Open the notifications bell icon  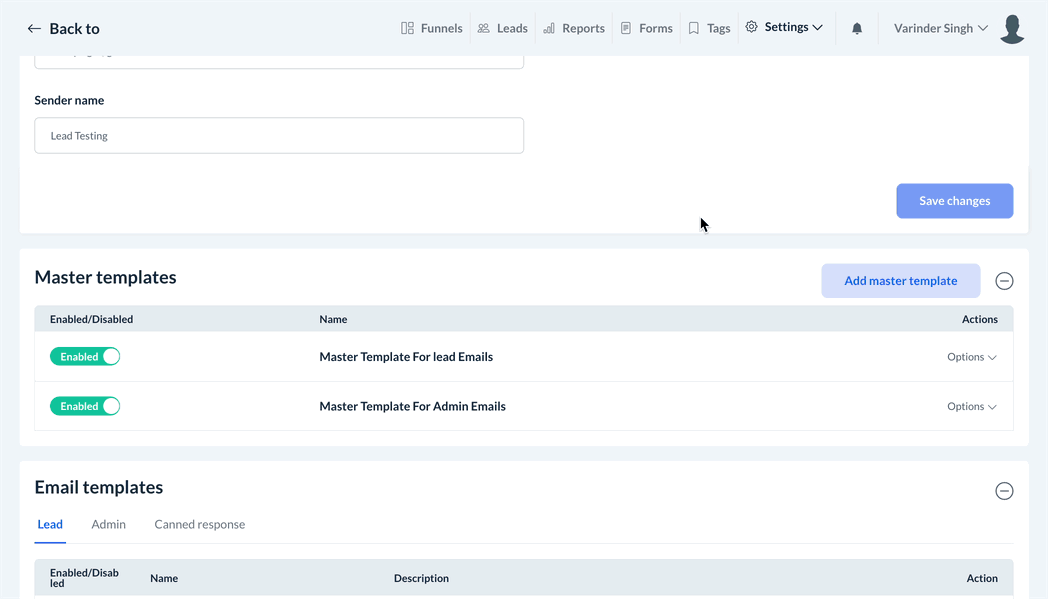coord(857,28)
